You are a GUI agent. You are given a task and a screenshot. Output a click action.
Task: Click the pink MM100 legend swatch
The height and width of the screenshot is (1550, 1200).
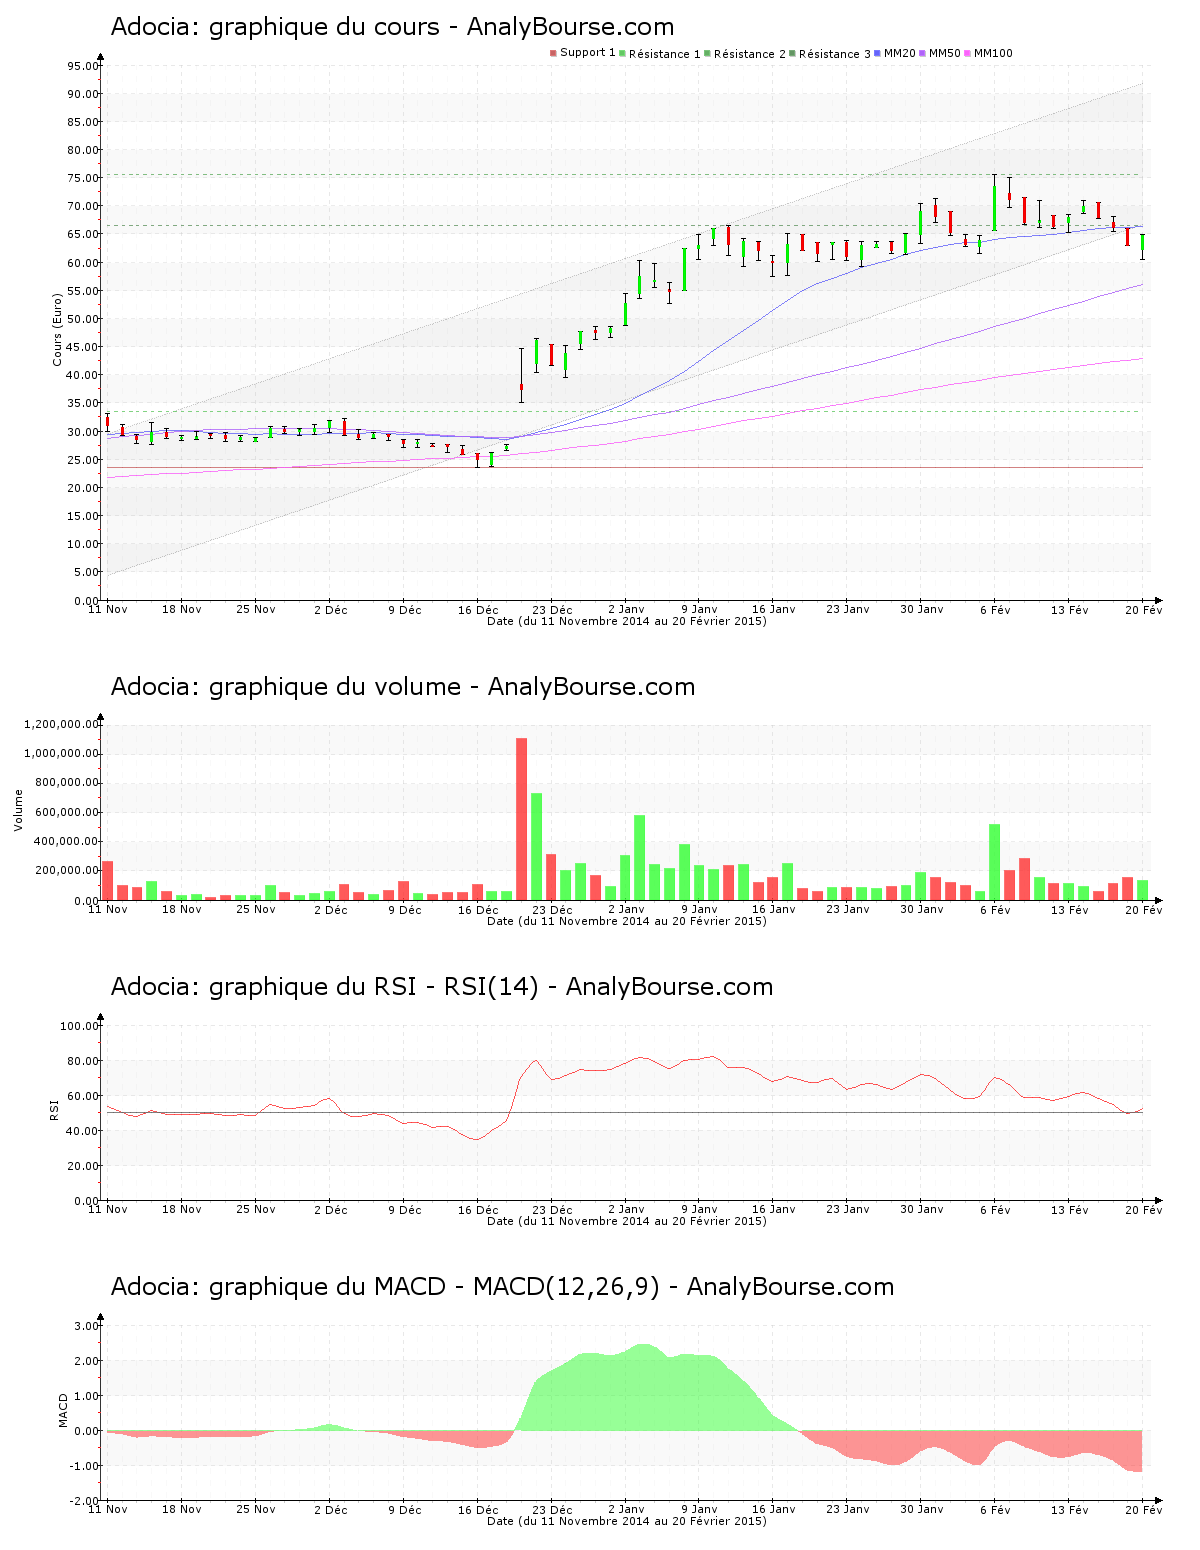[967, 53]
